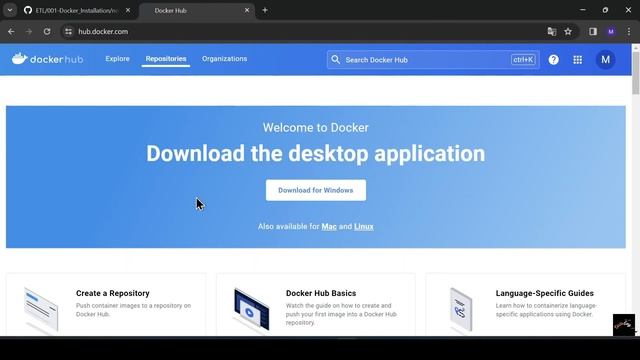The height and width of the screenshot is (360, 640).
Task: Click the translate page icon
Action: point(552,31)
